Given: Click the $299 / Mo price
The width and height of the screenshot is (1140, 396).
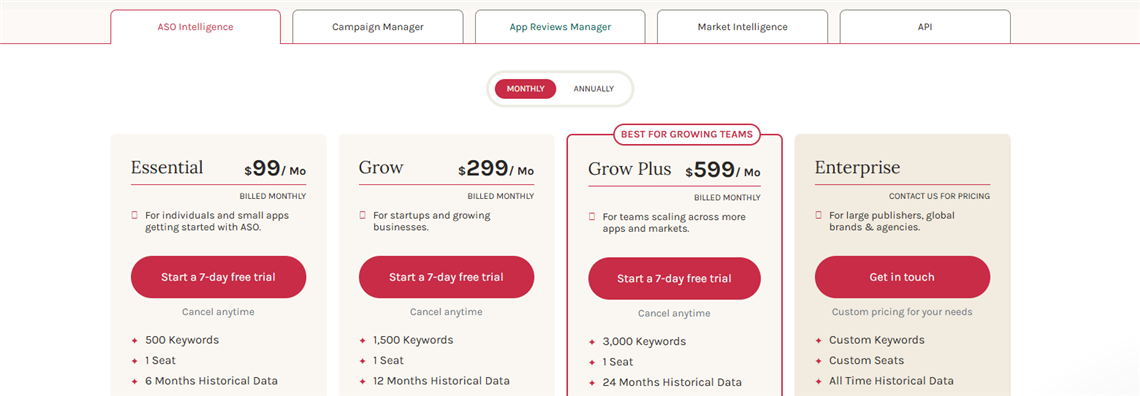Looking at the screenshot, I should [x=496, y=169].
